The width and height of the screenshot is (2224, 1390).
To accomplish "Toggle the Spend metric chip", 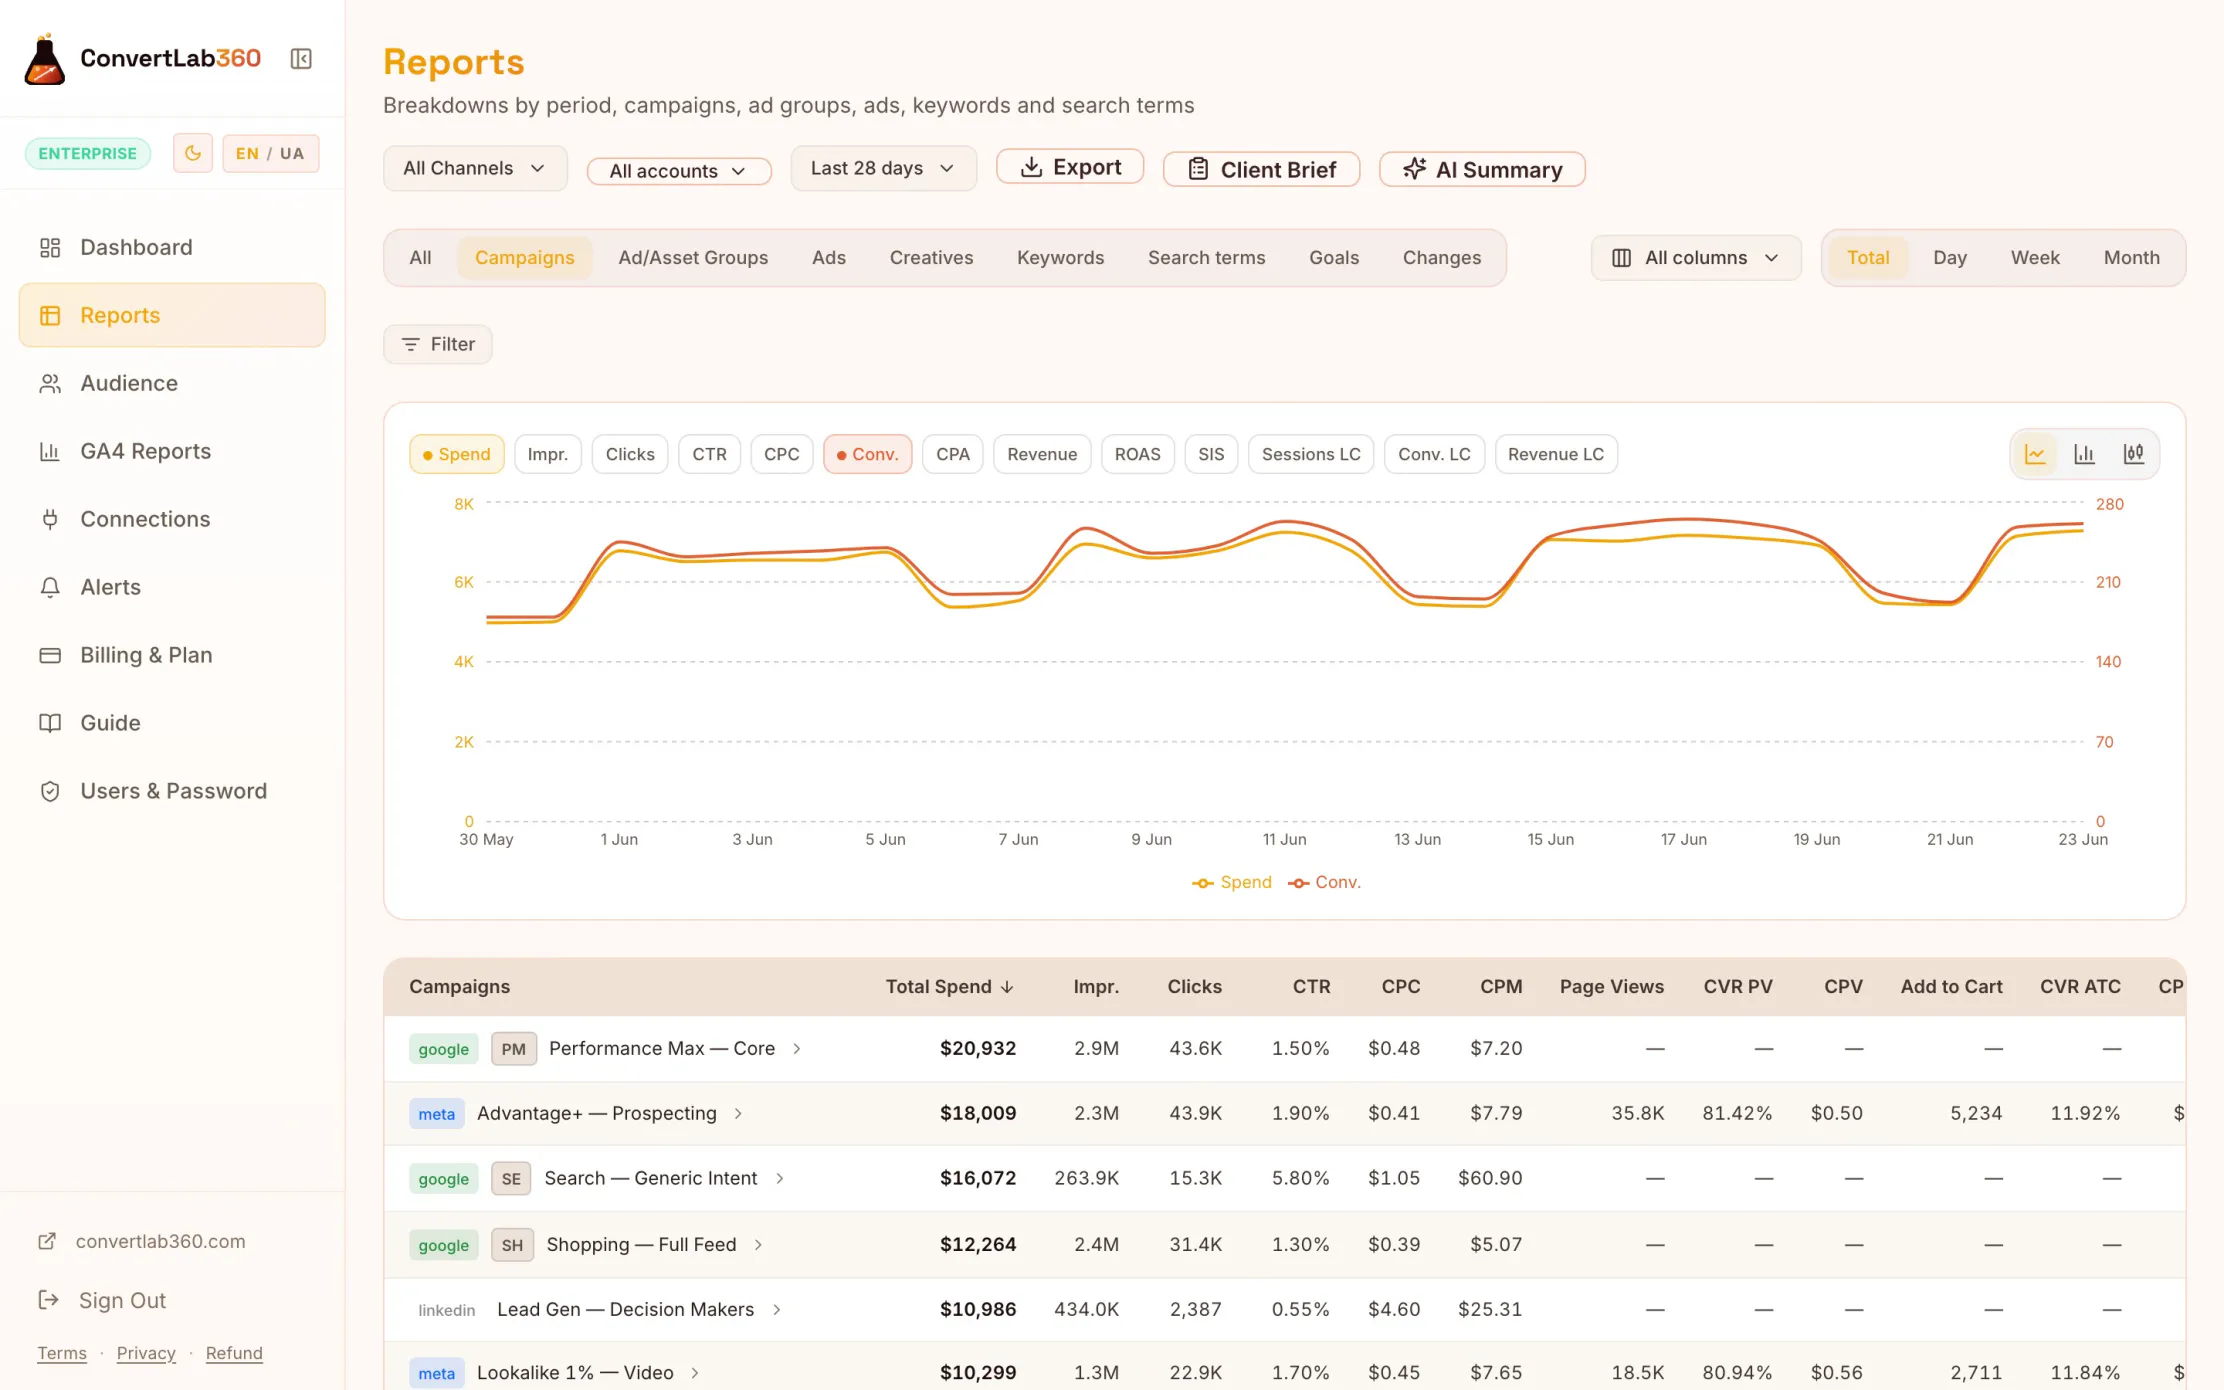I will pyautogui.click(x=456, y=454).
